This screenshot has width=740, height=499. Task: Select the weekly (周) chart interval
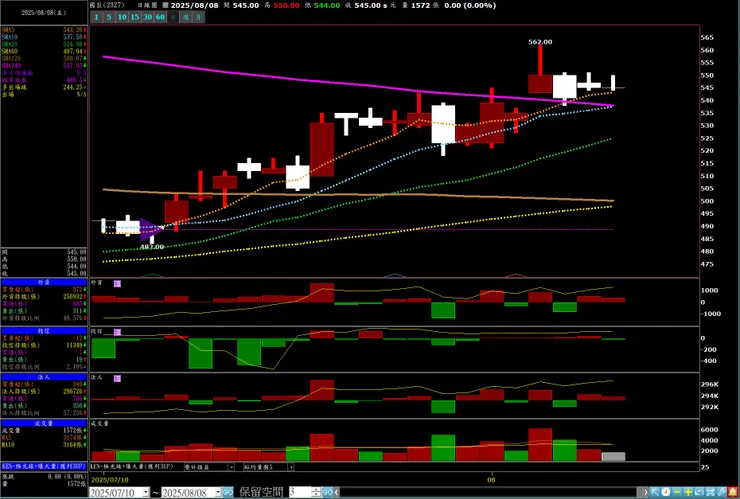(186, 17)
